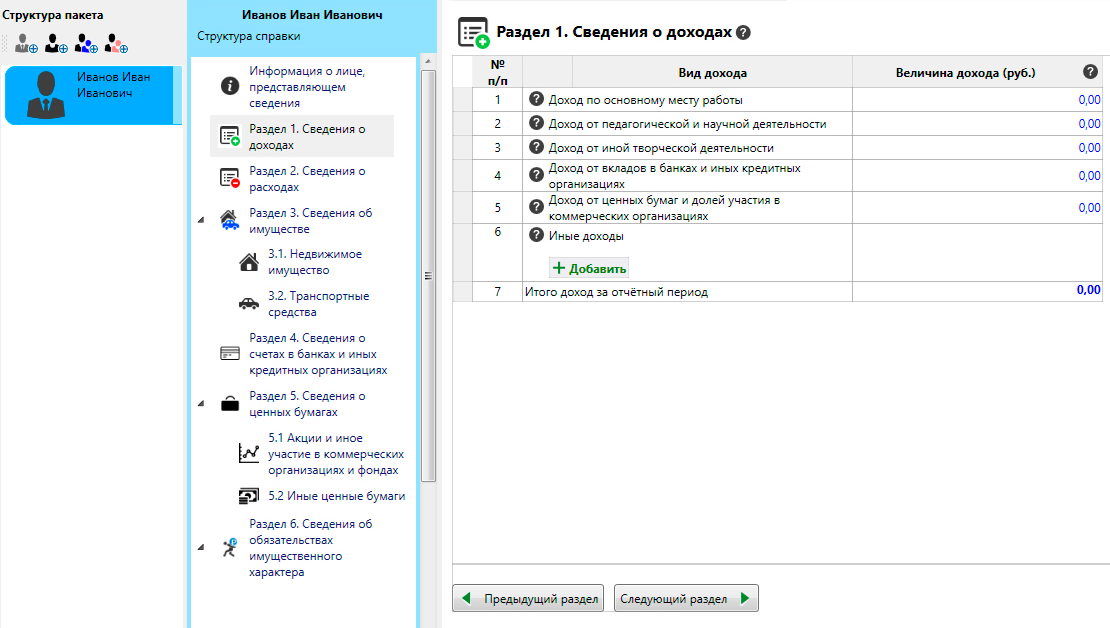1110x628 pixels.
Task: Show help for ценных бумаг income row
Action: pyautogui.click(x=536, y=207)
